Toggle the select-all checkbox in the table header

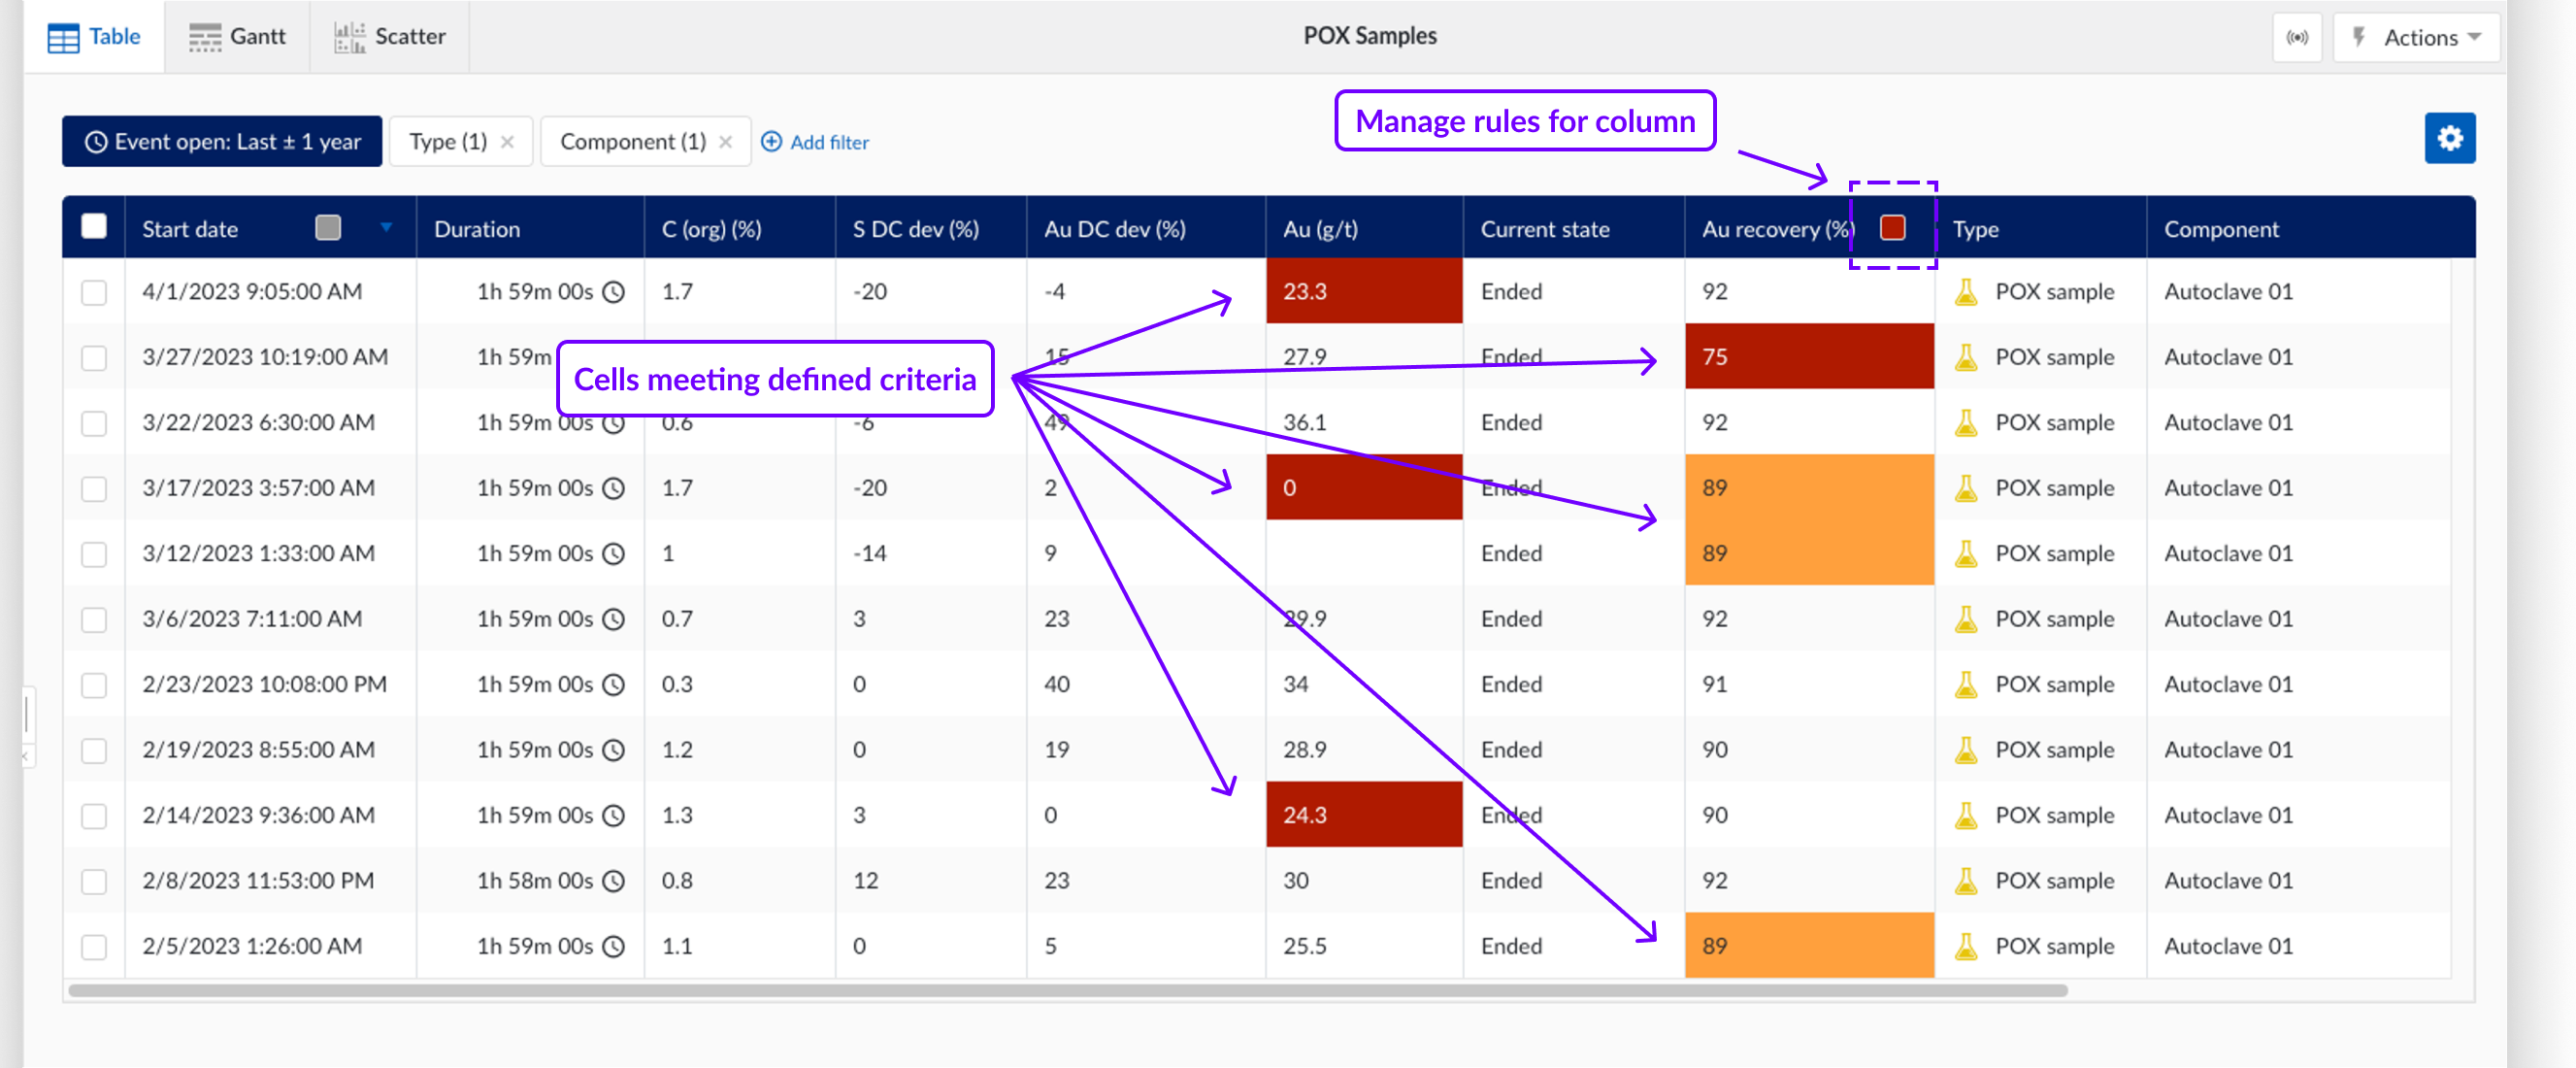tap(94, 226)
